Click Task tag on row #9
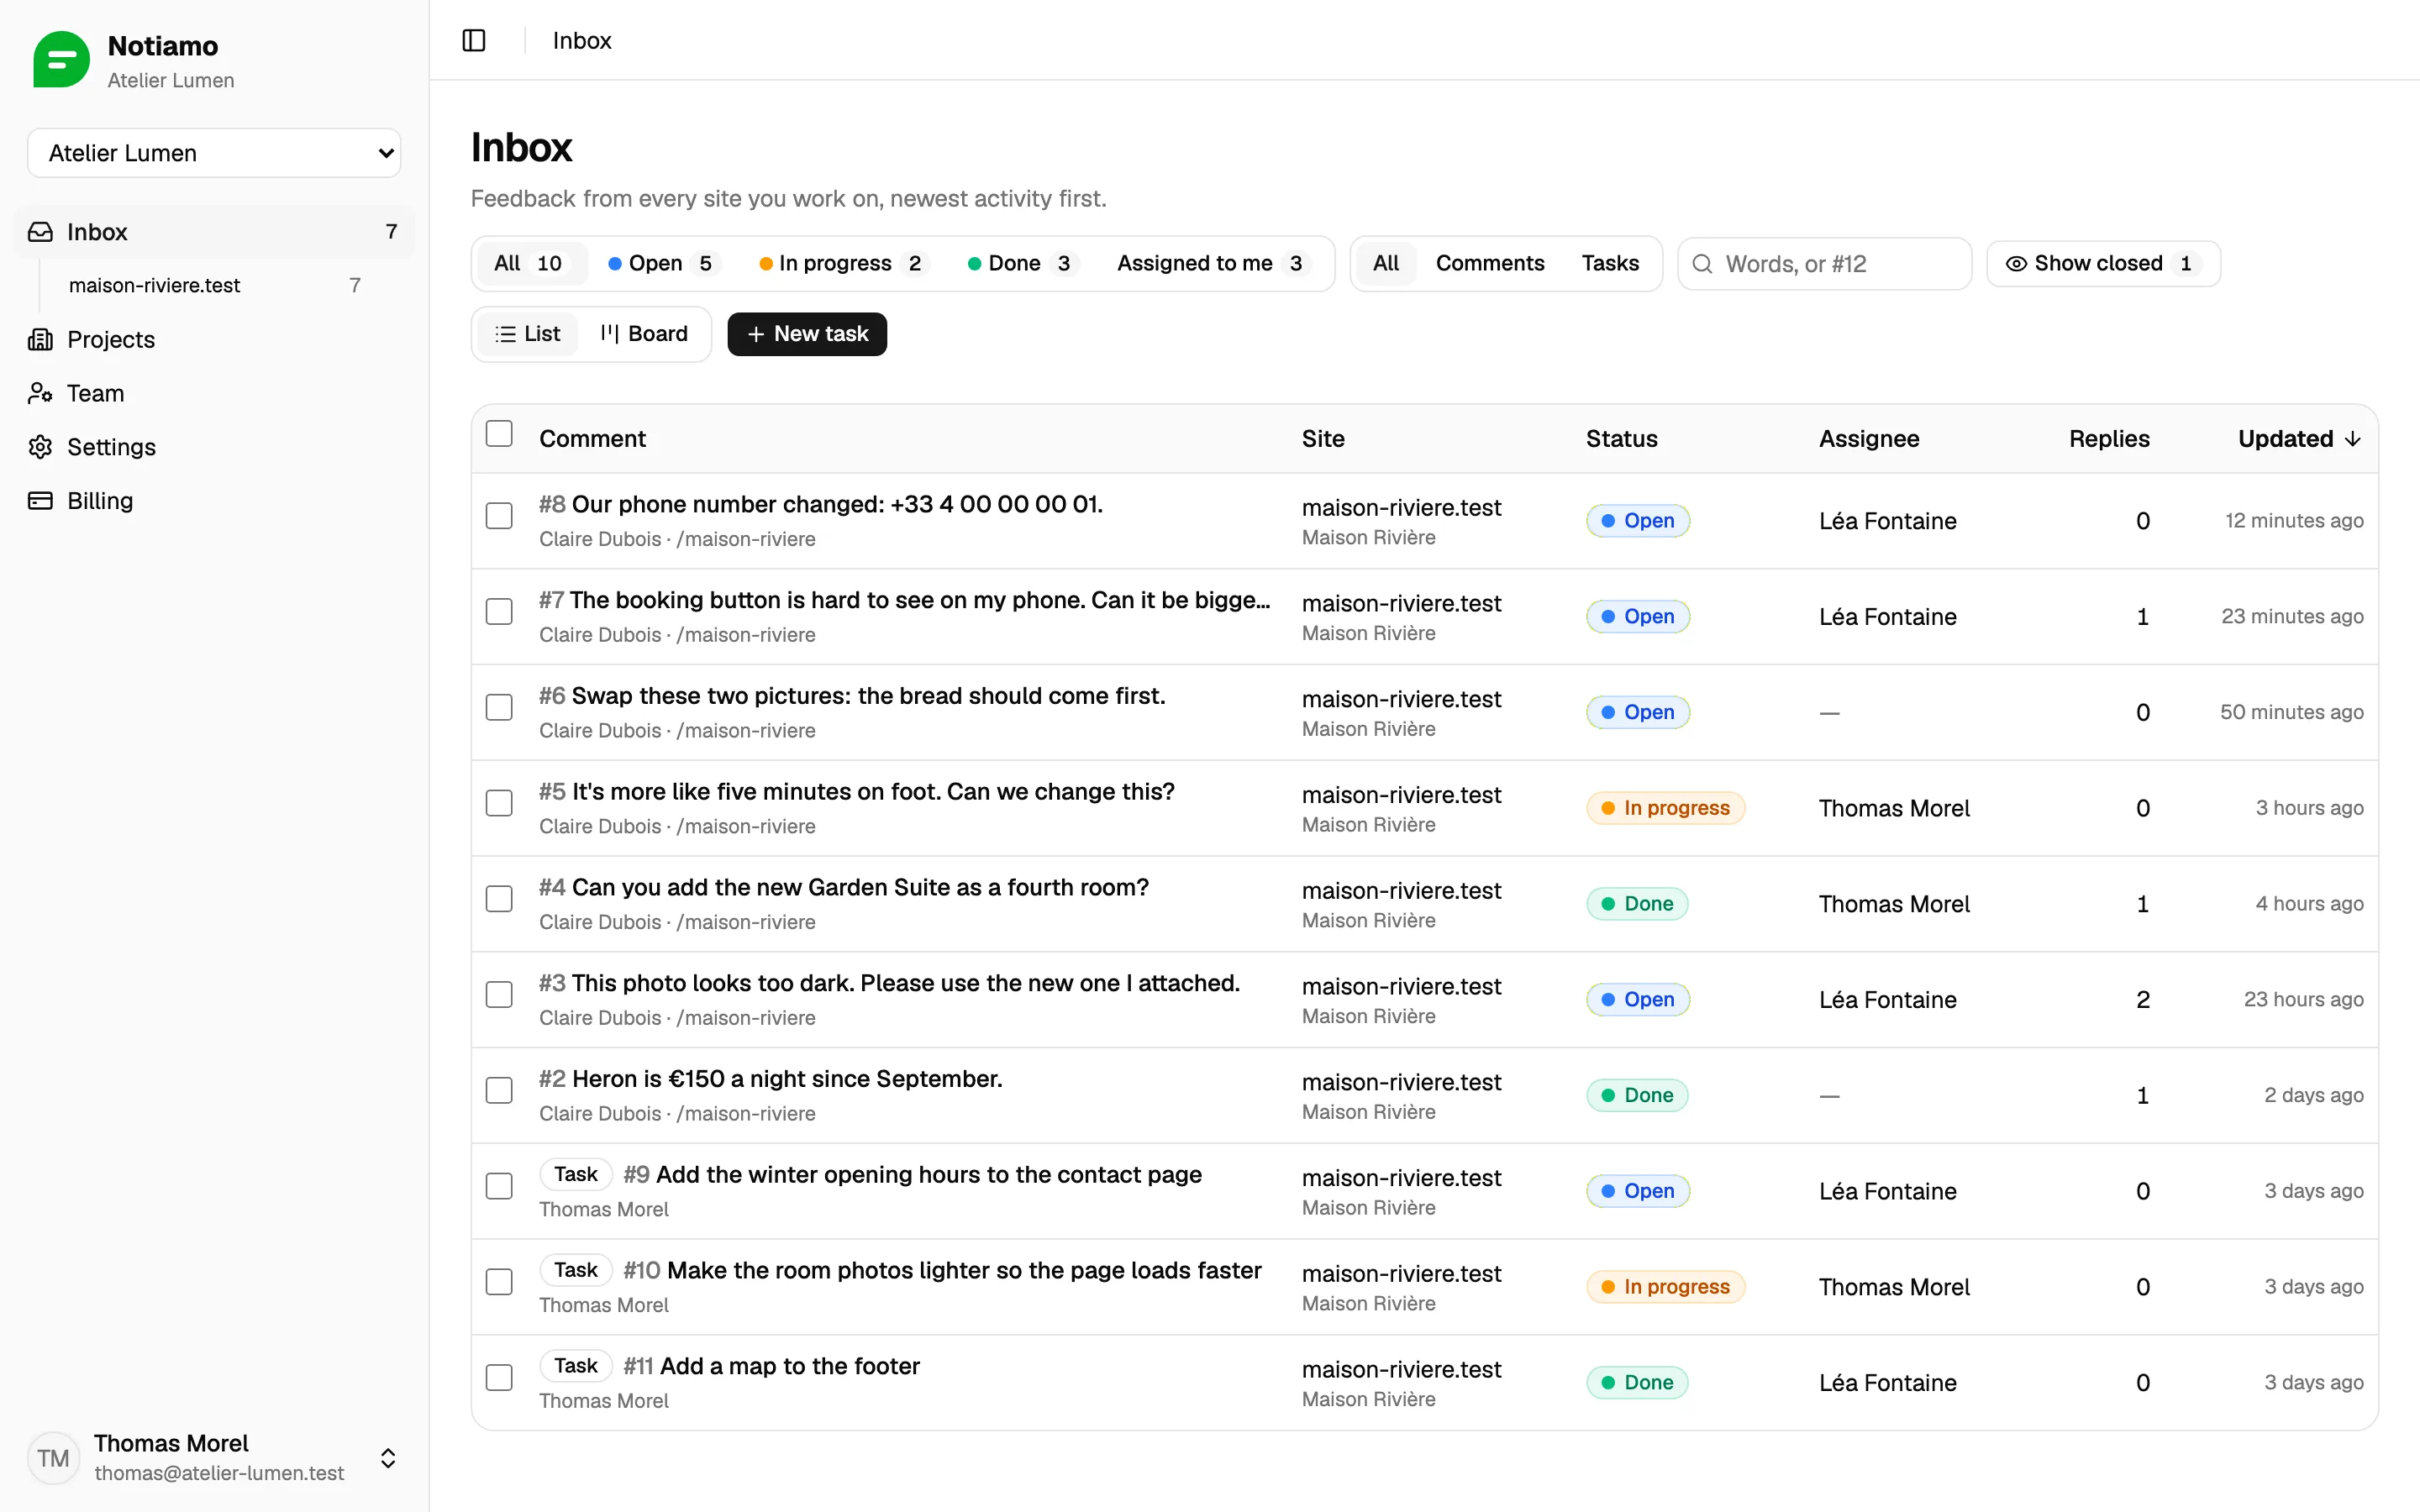This screenshot has height=1512, width=2420. [x=576, y=1175]
